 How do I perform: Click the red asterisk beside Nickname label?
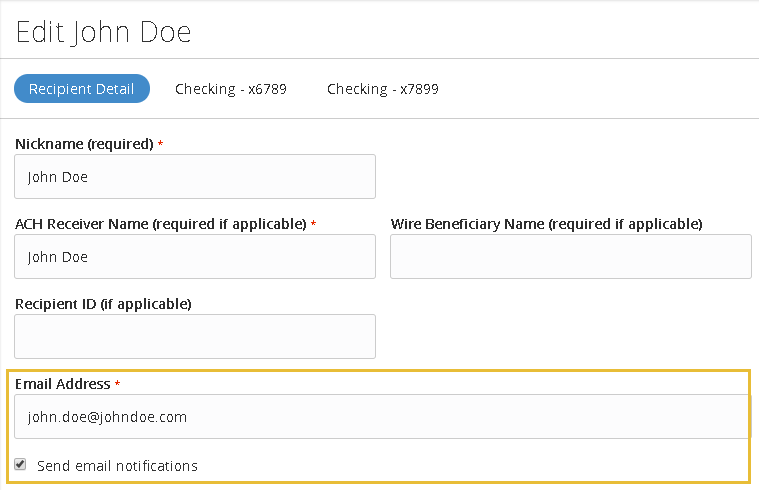coord(161,145)
